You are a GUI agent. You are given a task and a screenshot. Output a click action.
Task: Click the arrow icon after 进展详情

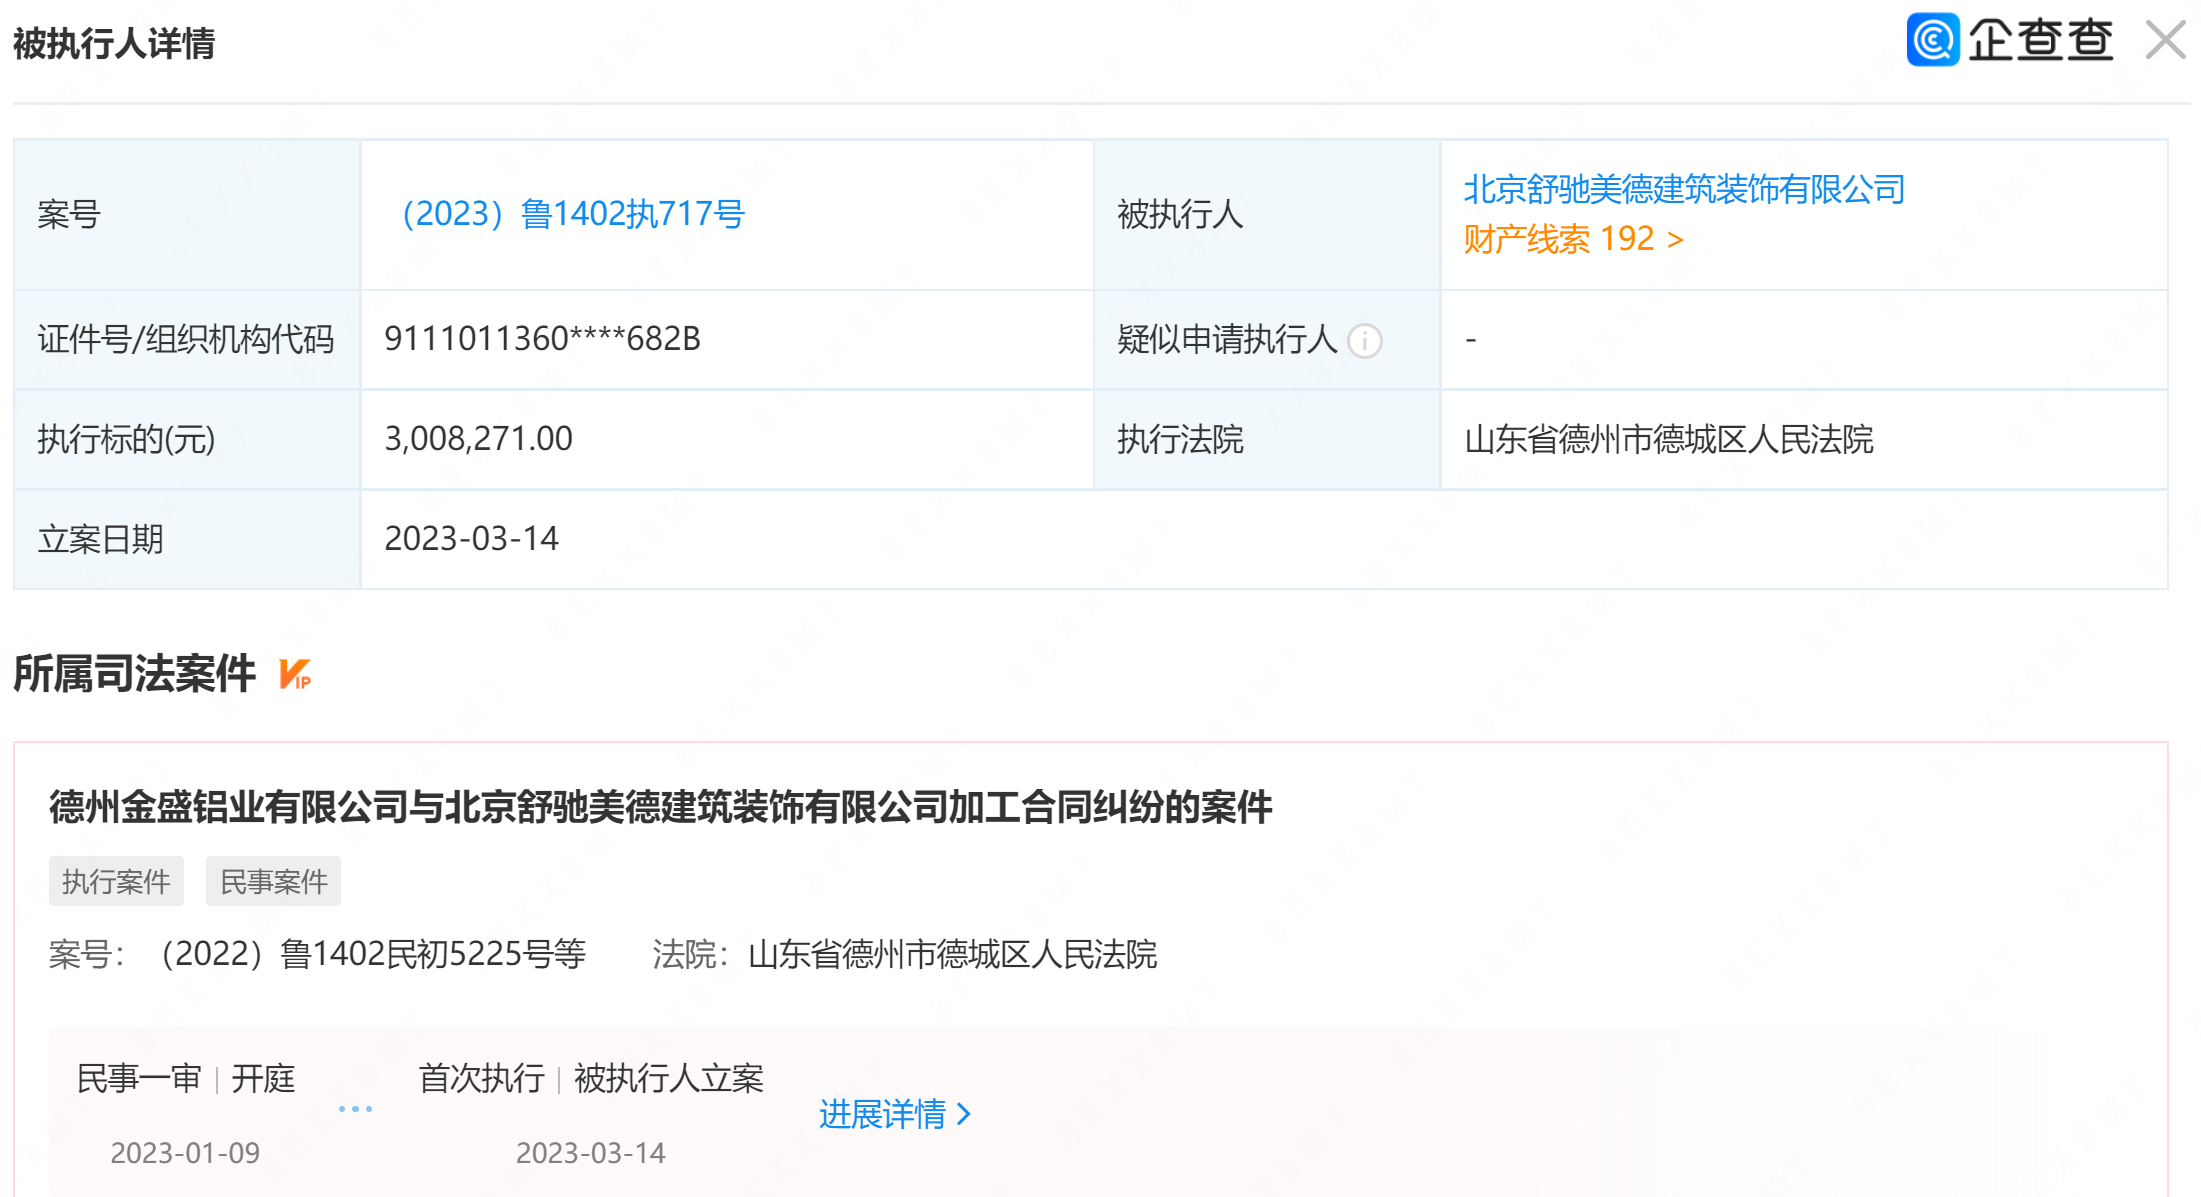(x=964, y=1113)
